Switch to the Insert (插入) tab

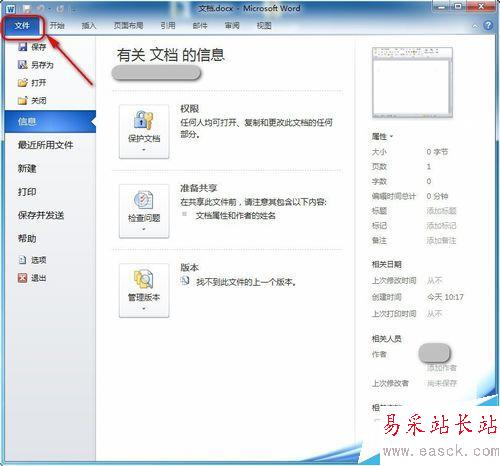tap(89, 26)
